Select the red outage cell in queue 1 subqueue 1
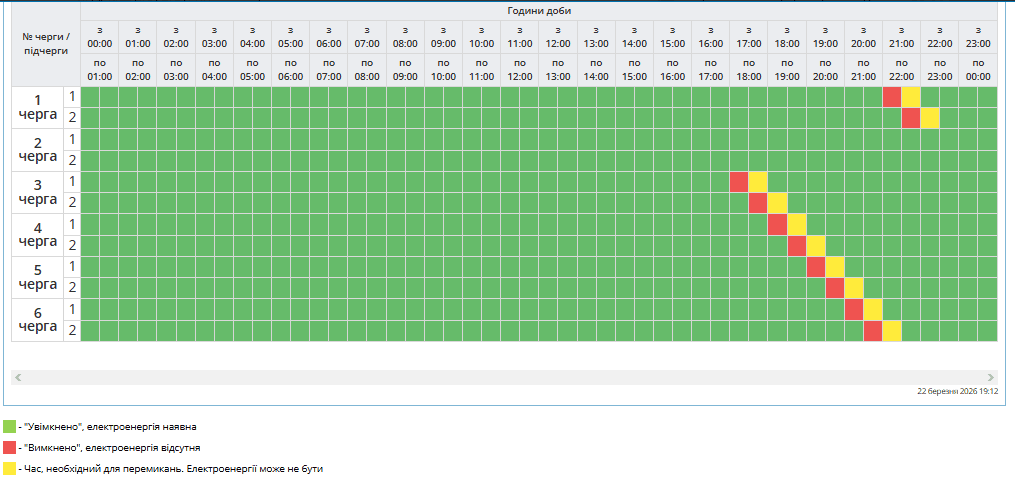Image resolution: width=1015 pixels, height=478 pixels. point(892,97)
